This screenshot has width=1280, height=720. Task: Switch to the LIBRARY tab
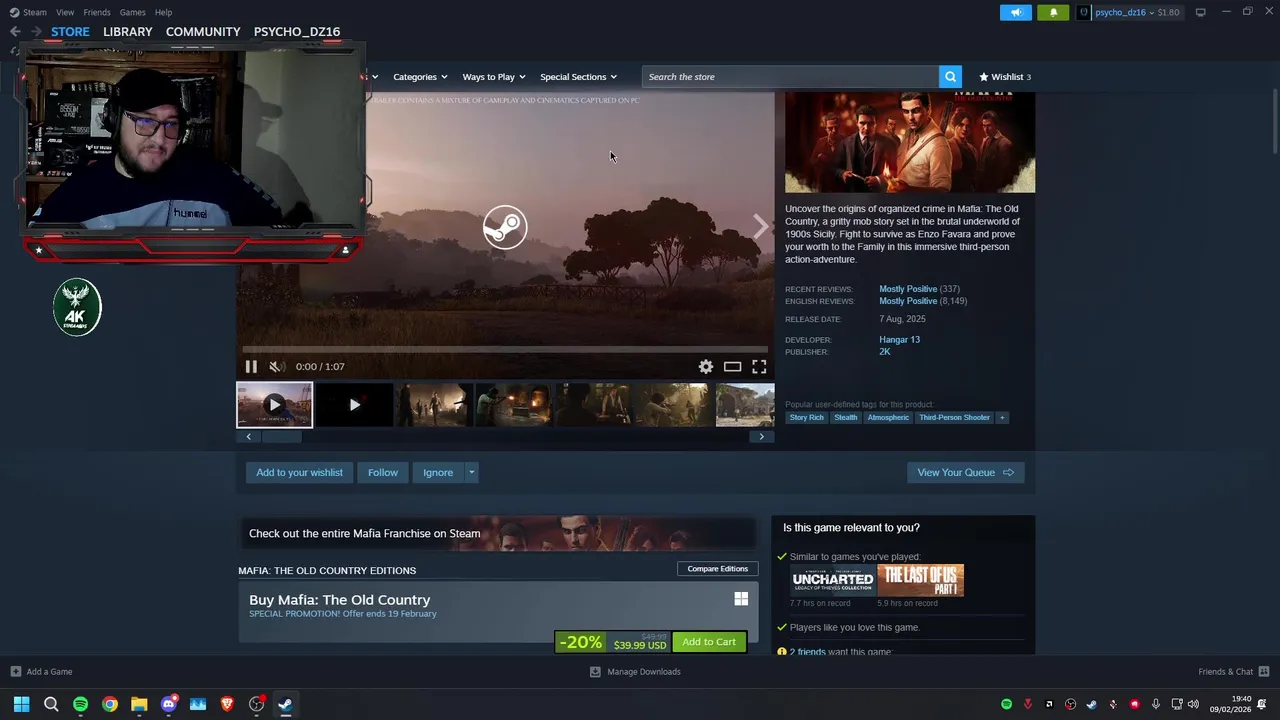click(128, 31)
